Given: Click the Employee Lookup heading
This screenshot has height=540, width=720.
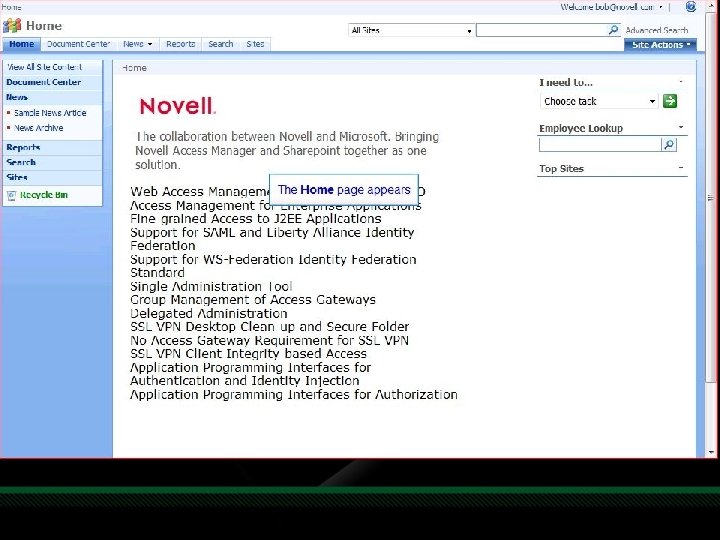Looking at the screenshot, I should click(581, 128).
